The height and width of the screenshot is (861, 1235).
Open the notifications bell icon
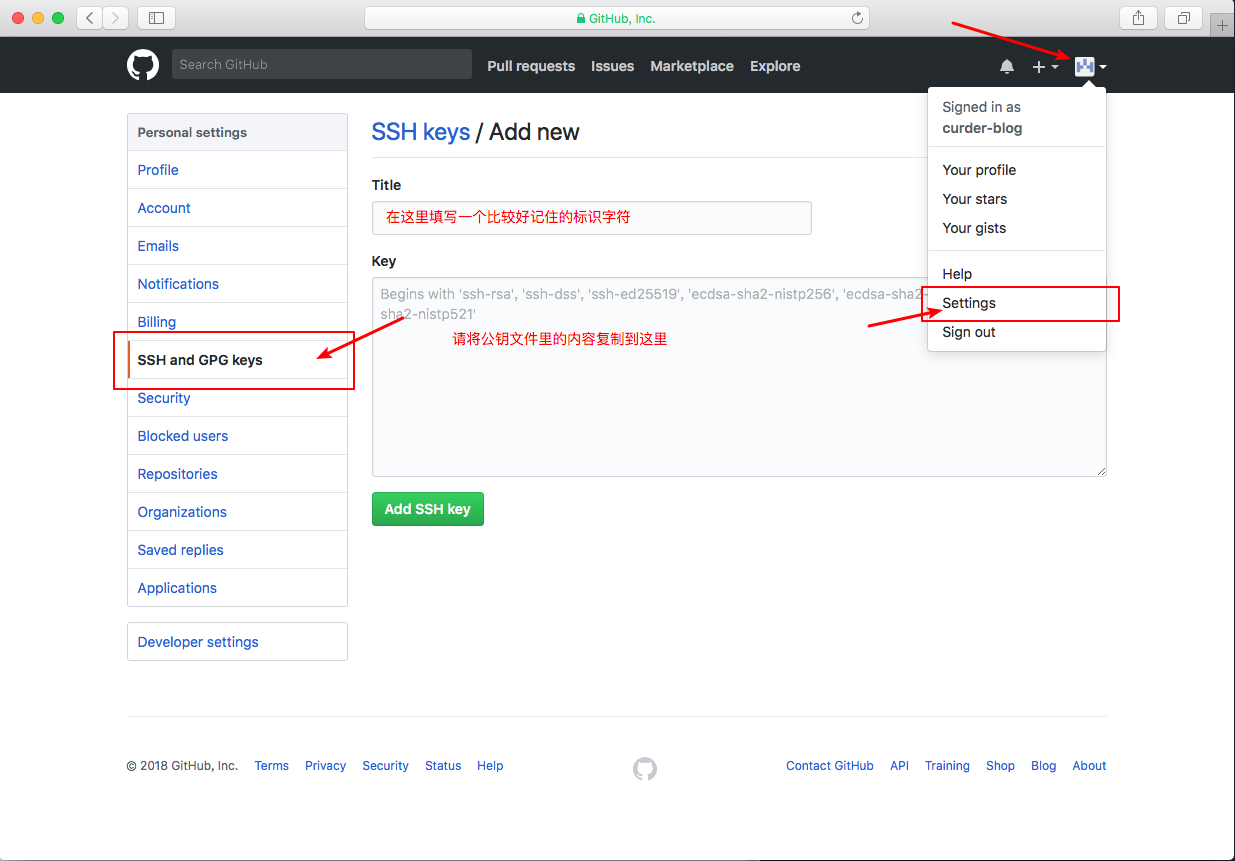tap(1007, 66)
